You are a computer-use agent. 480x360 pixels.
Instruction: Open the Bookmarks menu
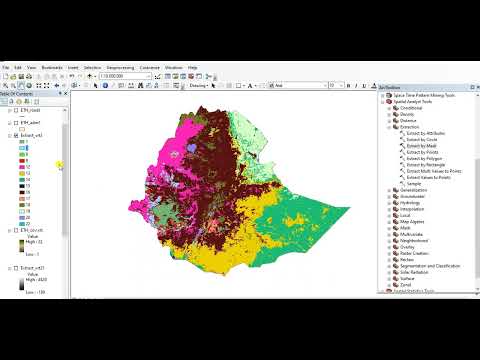point(52,67)
